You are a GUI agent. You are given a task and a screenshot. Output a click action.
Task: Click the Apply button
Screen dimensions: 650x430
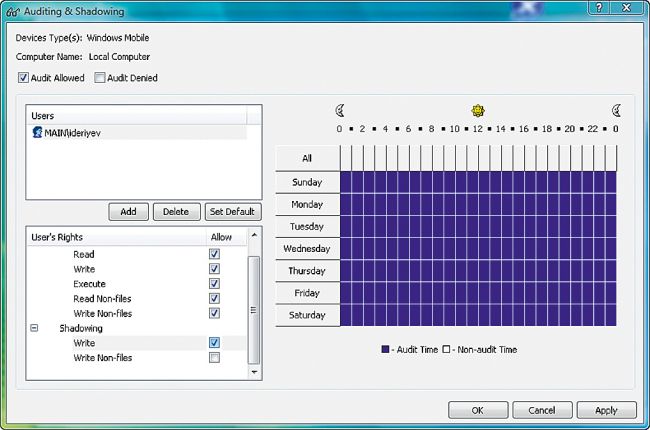click(606, 410)
